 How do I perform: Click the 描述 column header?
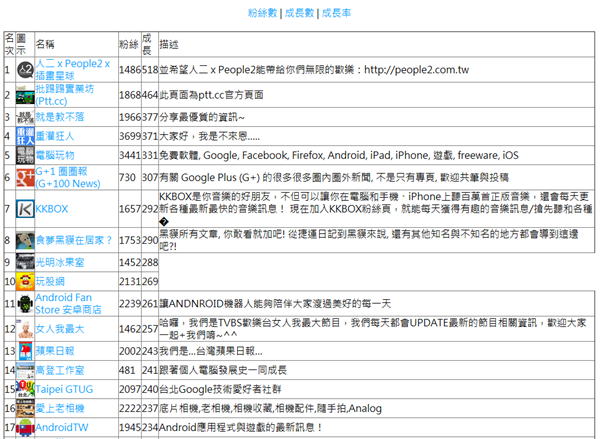coord(169,44)
